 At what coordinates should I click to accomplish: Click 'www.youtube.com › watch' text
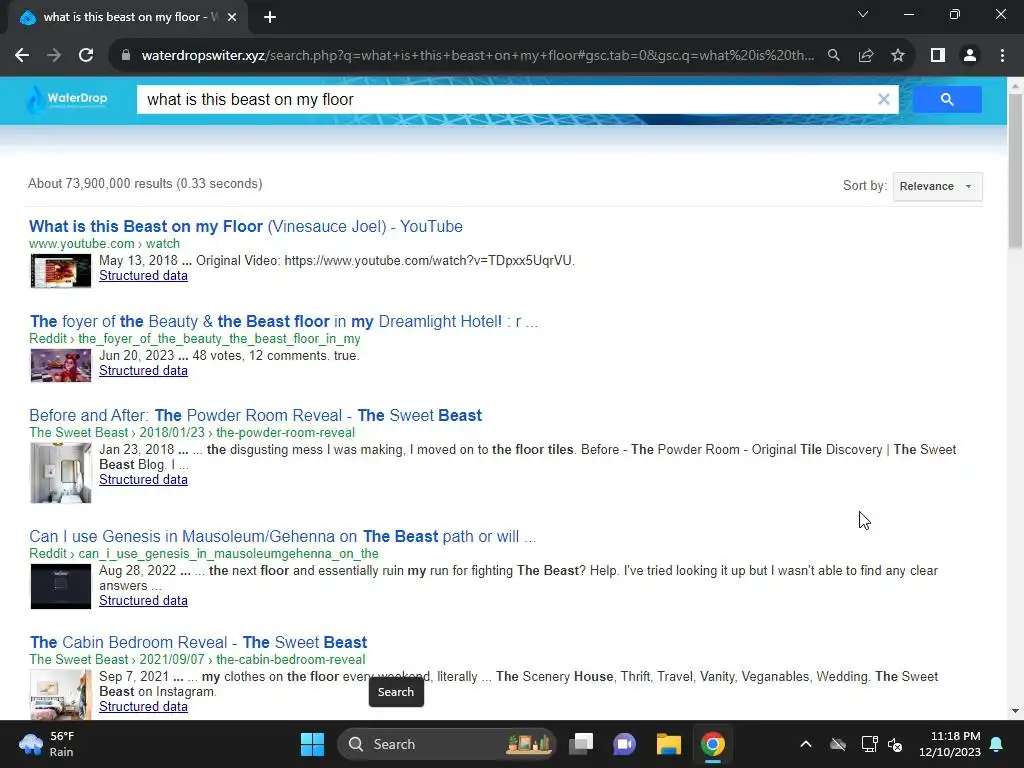104,244
